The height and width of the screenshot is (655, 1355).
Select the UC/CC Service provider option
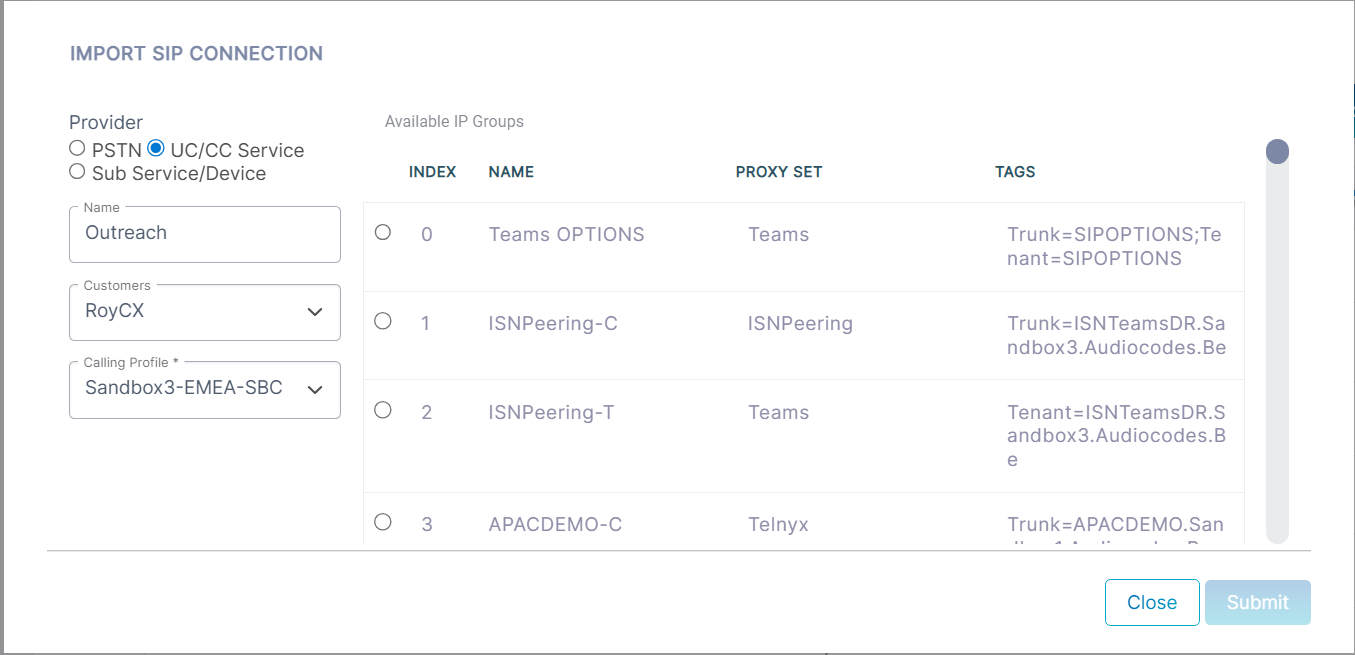(155, 149)
